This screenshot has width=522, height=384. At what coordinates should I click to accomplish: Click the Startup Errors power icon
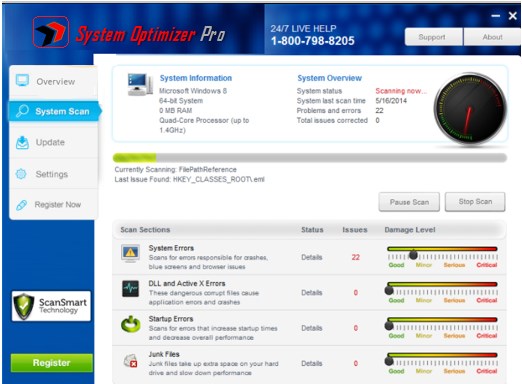[x=131, y=324]
